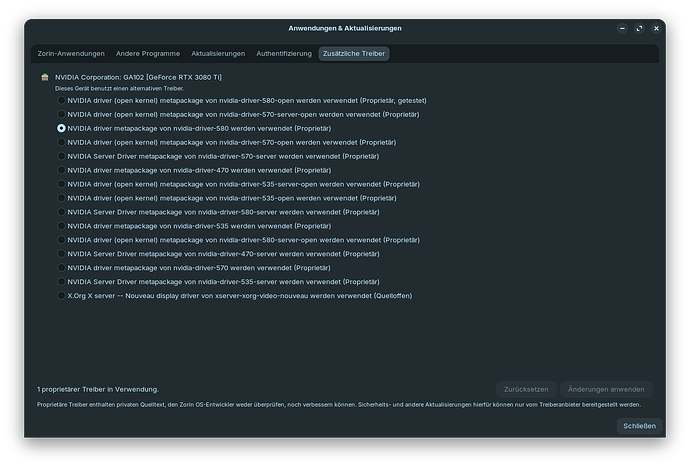Select the Nouveau open-source display driver
Image resolution: width=690 pixels, height=466 pixels.
62,296
